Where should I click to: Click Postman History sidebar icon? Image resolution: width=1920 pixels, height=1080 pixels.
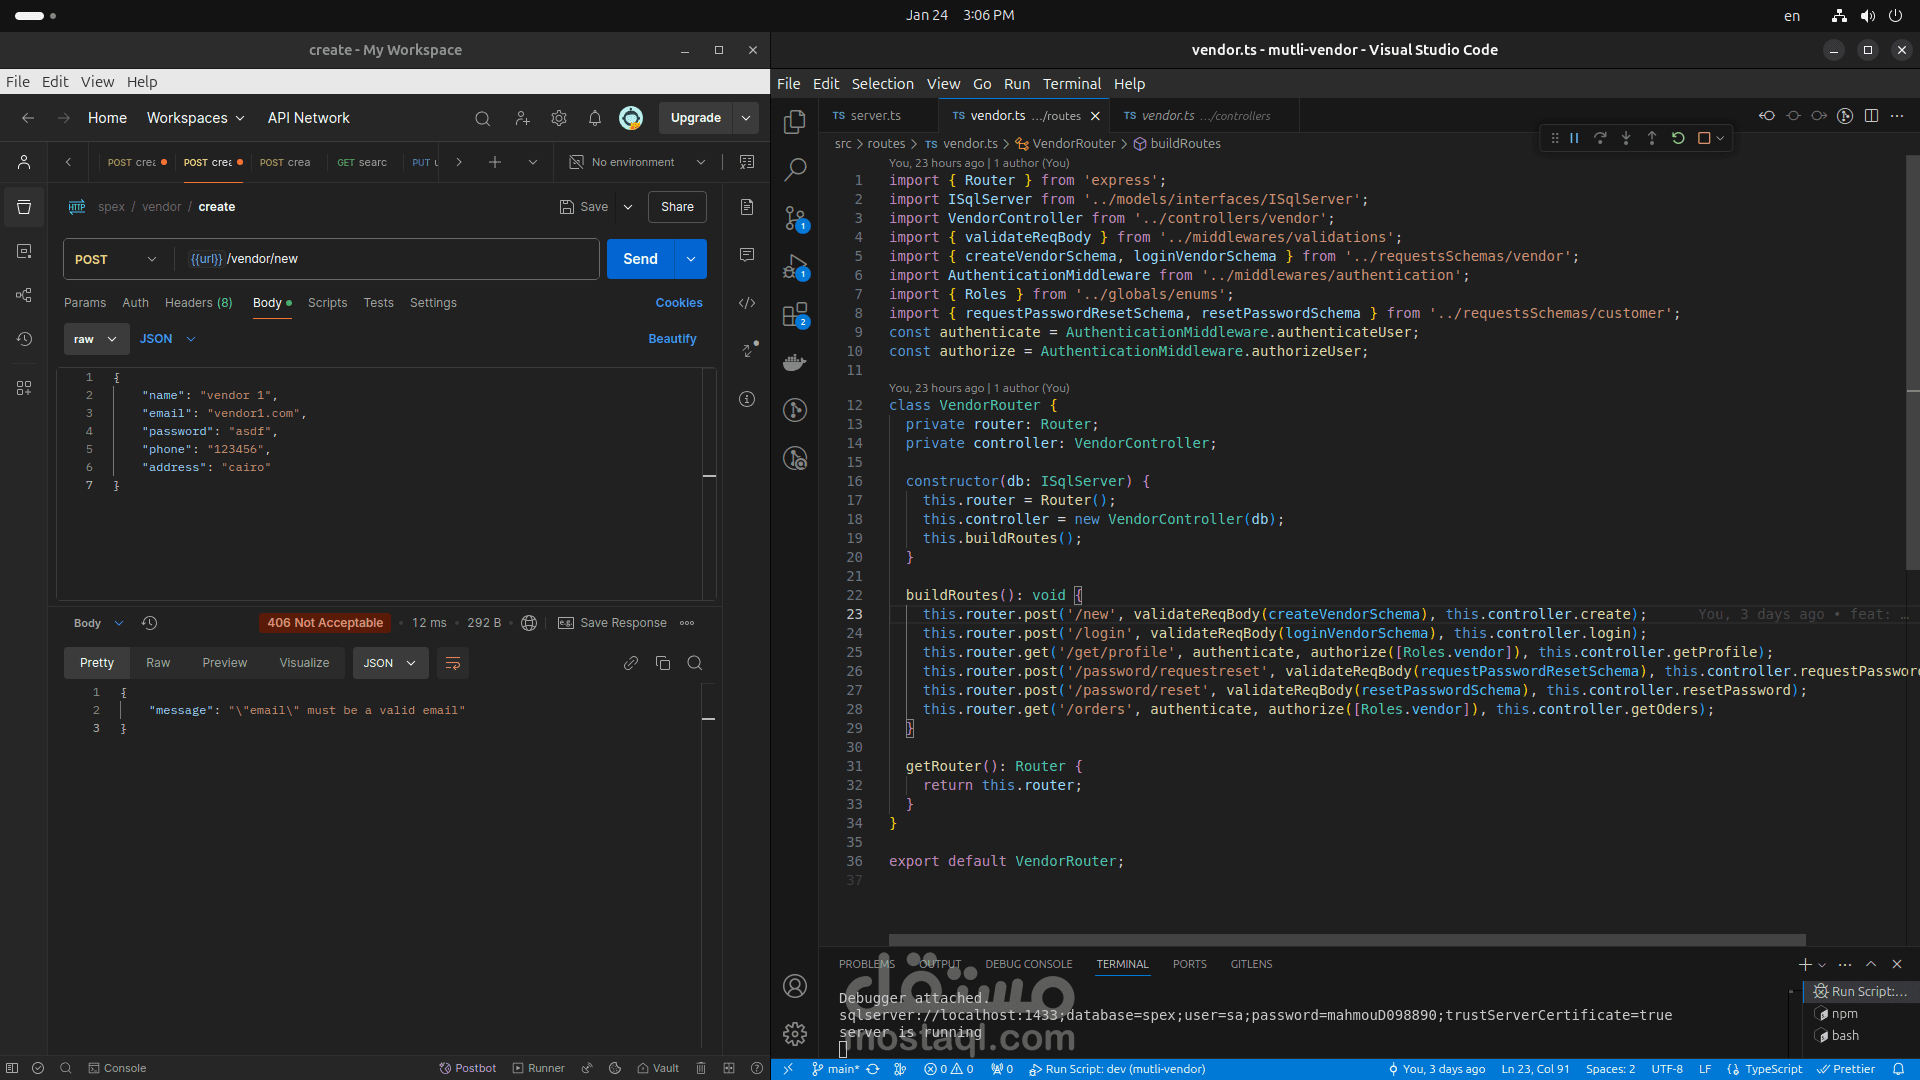24,339
